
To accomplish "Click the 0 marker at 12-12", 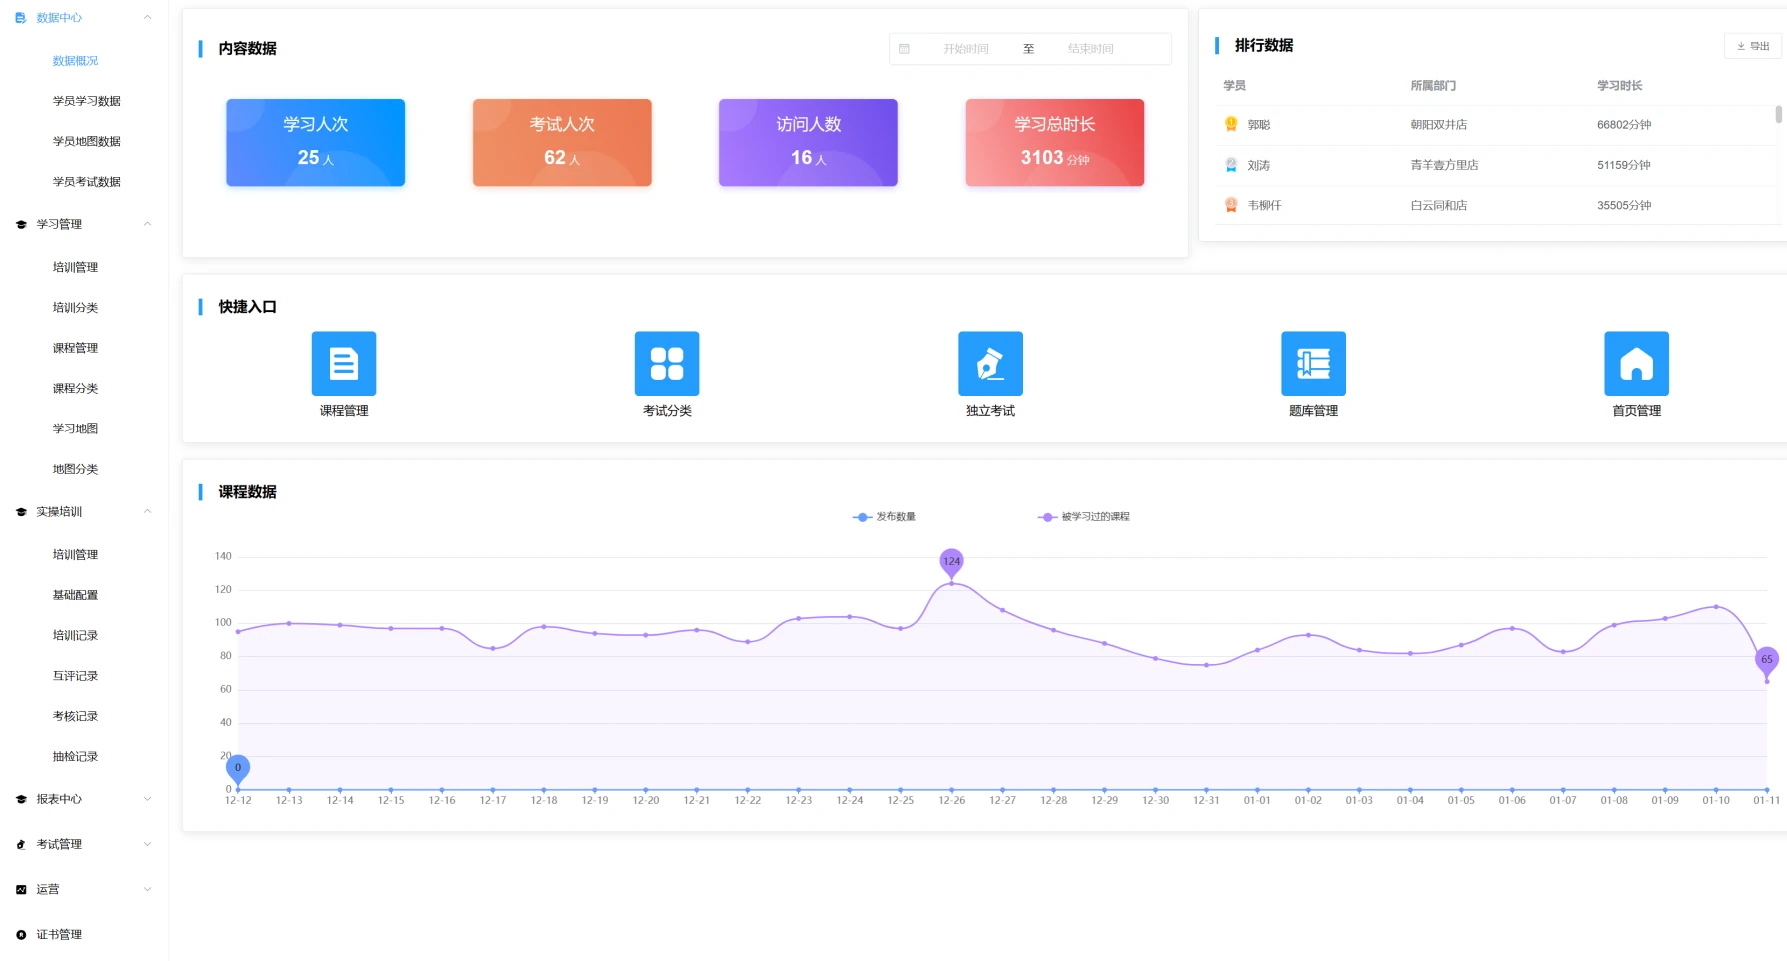I will pos(238,768).
